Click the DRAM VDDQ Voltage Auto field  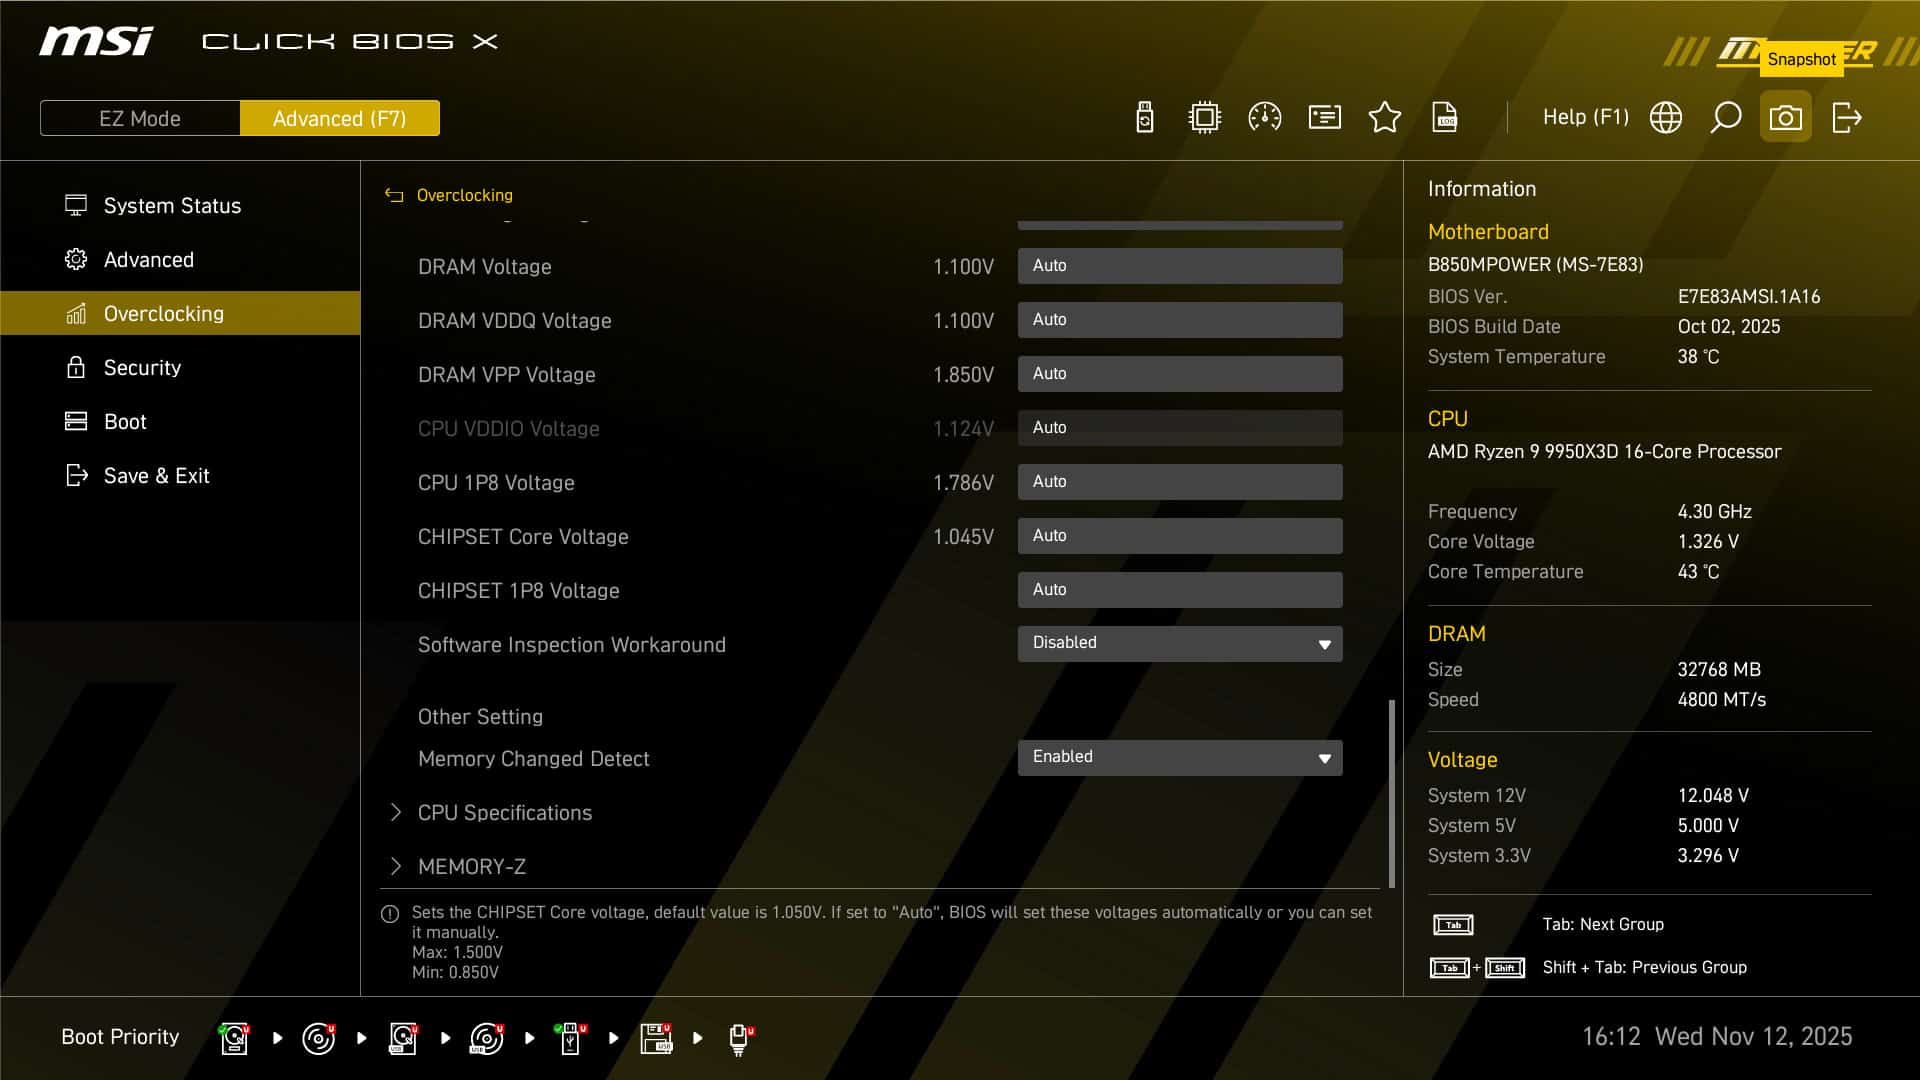(1180, 320)
